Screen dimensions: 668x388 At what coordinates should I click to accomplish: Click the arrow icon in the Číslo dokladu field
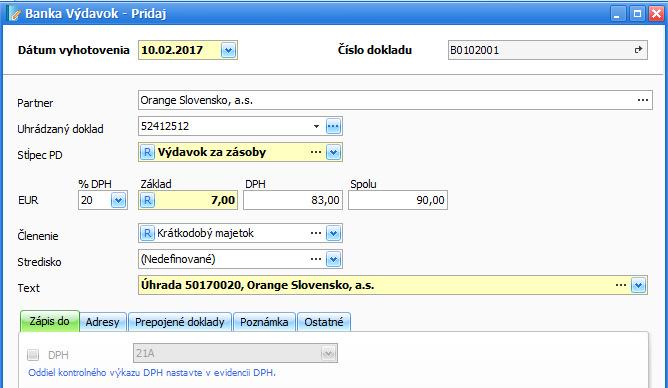(x=638, y=50)
